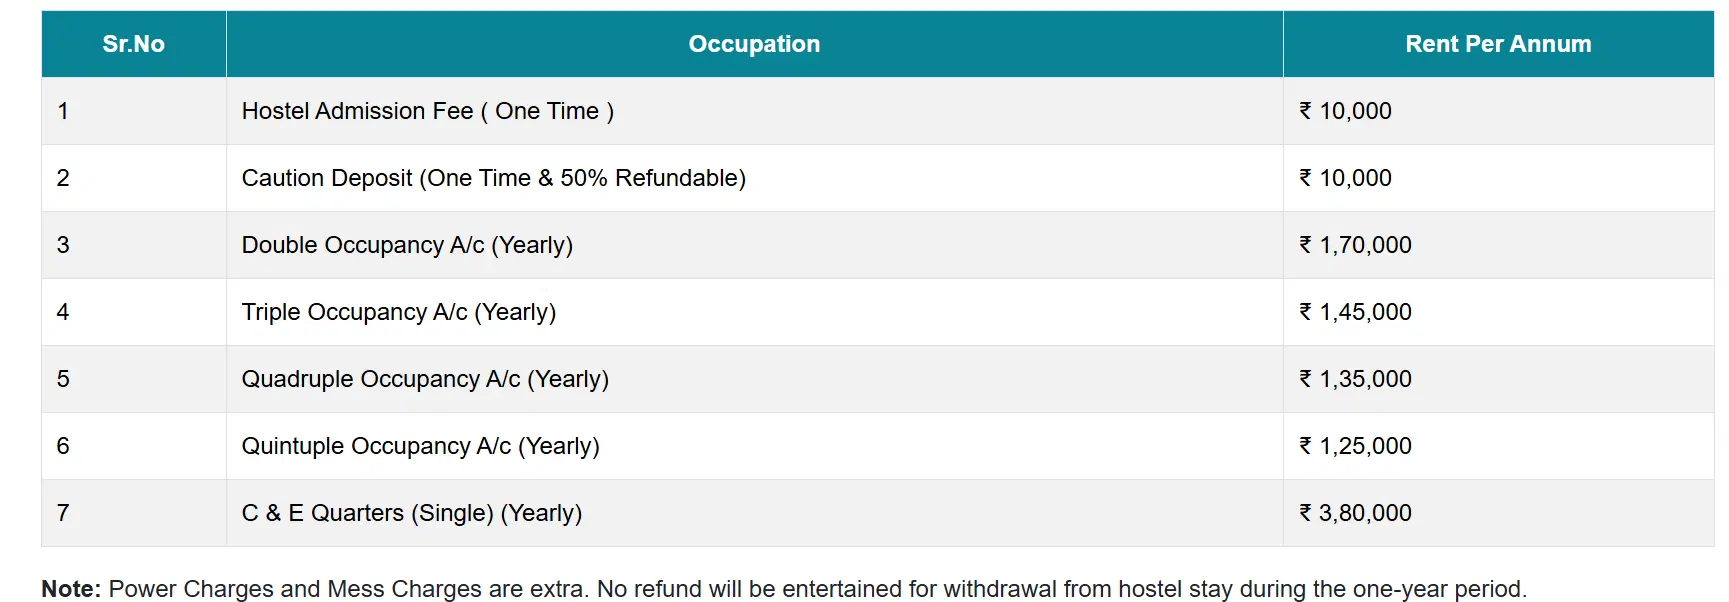Image resolution: width=1729 pixels, height=602 pixels.
Task: Click ₹ 10,000 in Caution Deposit row
Action: coord(1345,178)
